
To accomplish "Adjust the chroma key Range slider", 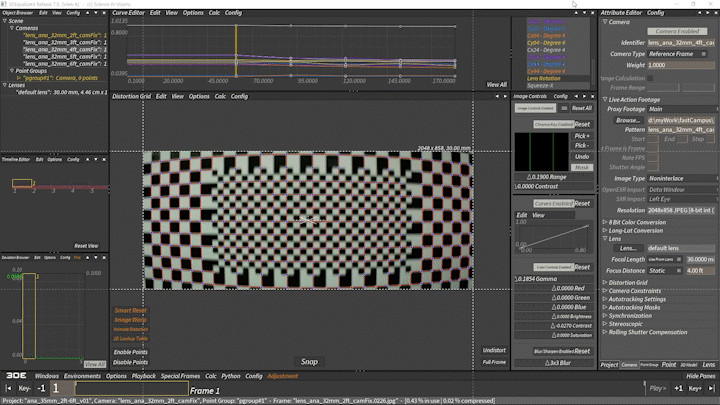I will pos(553,177).
